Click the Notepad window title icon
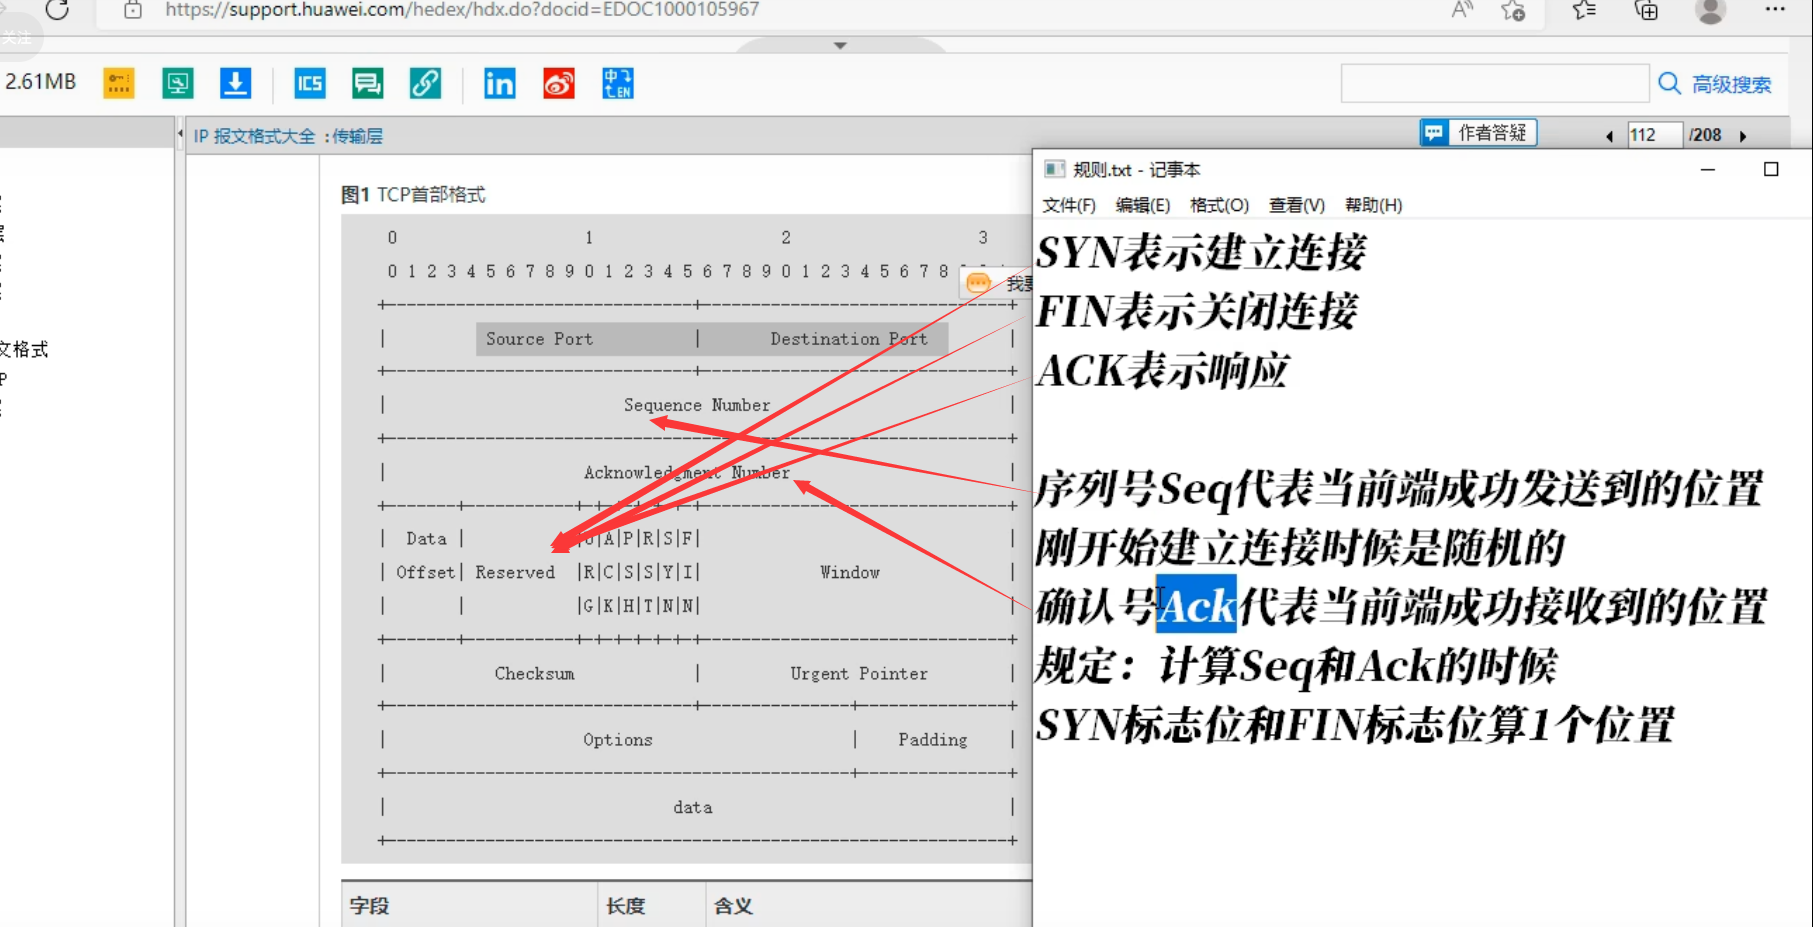1813x927 pixels. tap(1054, 169)
